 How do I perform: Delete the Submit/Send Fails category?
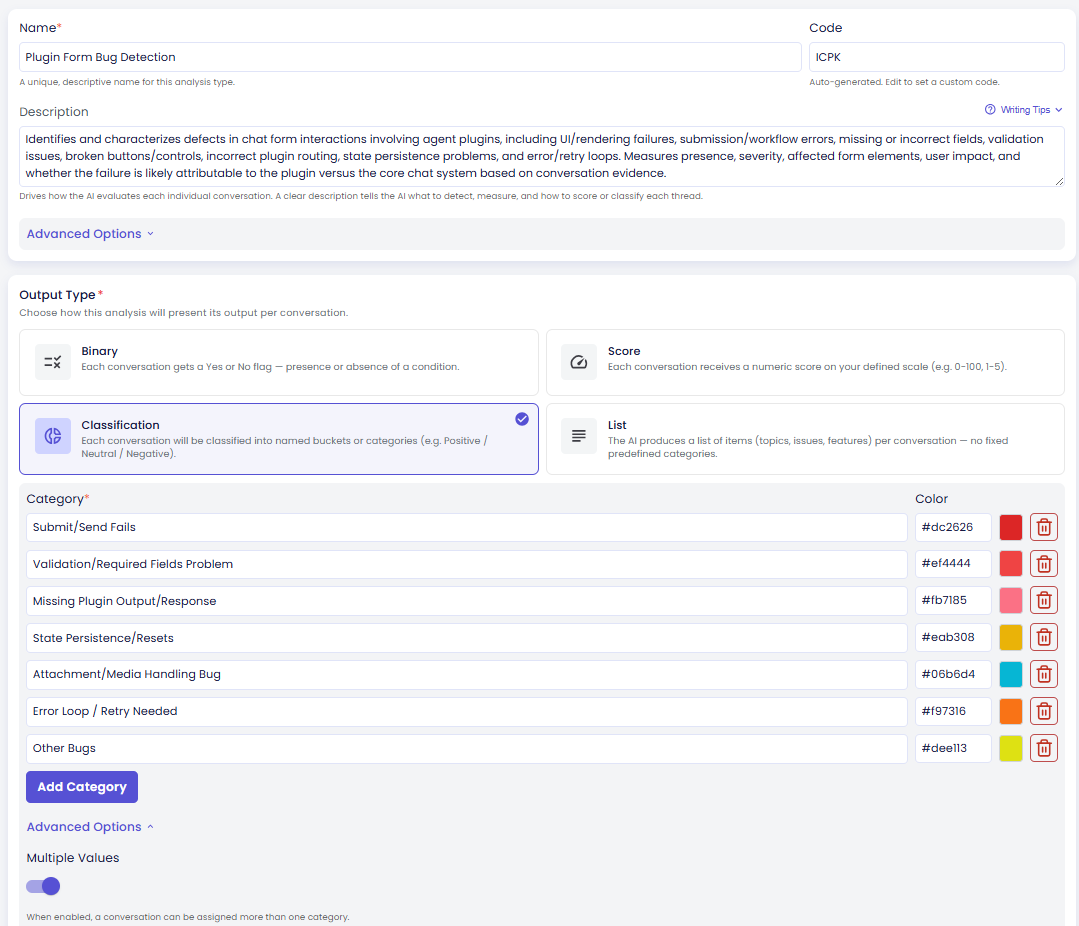(x=1043, y=527)
